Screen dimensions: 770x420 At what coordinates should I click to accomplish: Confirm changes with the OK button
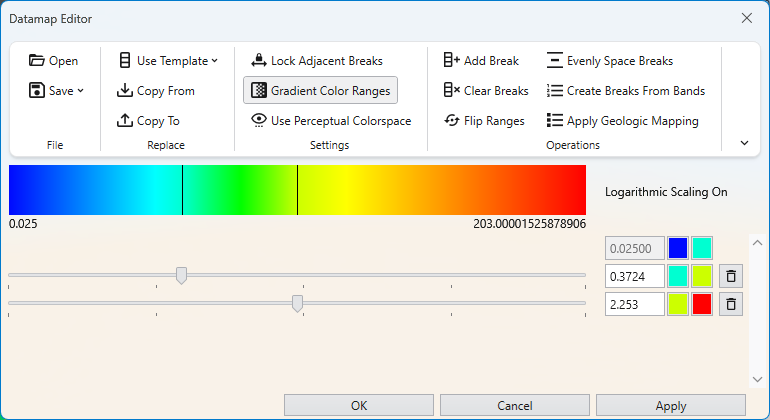358,406
